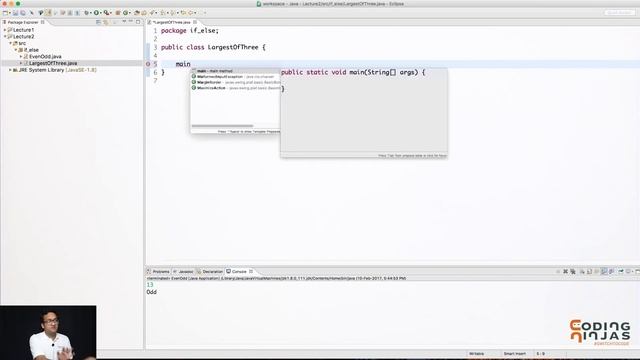Activate the Package Explorer tab
The height and width of the screenshot is (360, 640).
(x=22, y=22)
